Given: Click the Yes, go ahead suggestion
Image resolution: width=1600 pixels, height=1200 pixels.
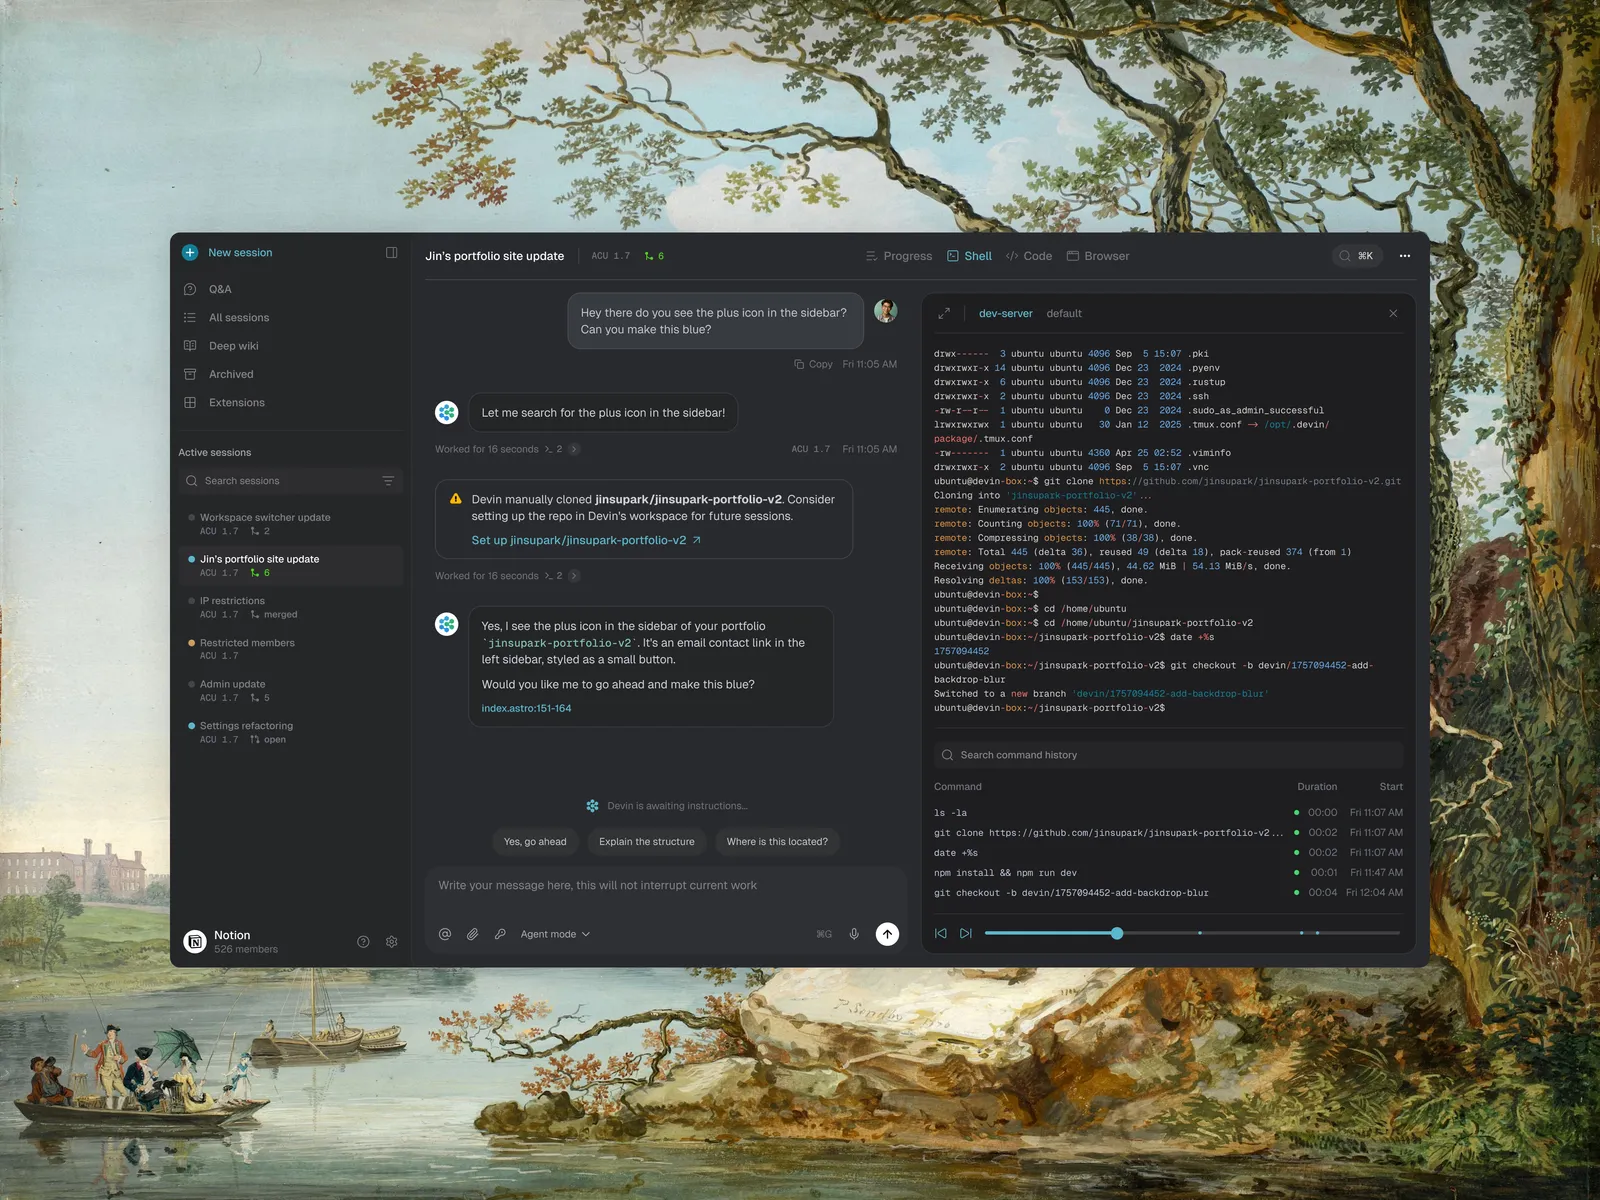Looking at the screenshot, I should (535, 842).
